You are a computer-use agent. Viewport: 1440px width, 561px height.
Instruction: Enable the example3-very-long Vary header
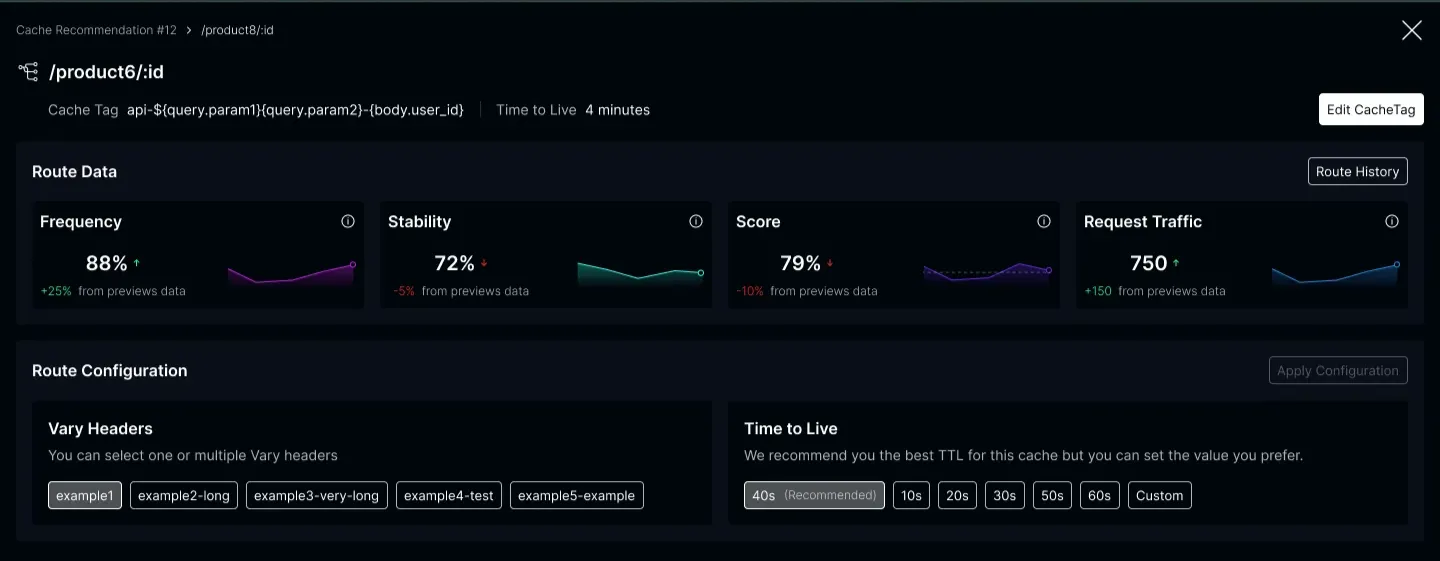point(317,495)
